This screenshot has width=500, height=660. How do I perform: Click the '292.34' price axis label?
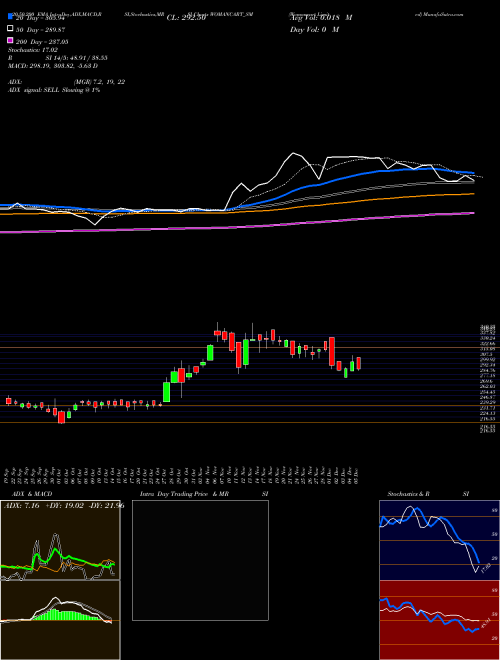coord(487,365)
